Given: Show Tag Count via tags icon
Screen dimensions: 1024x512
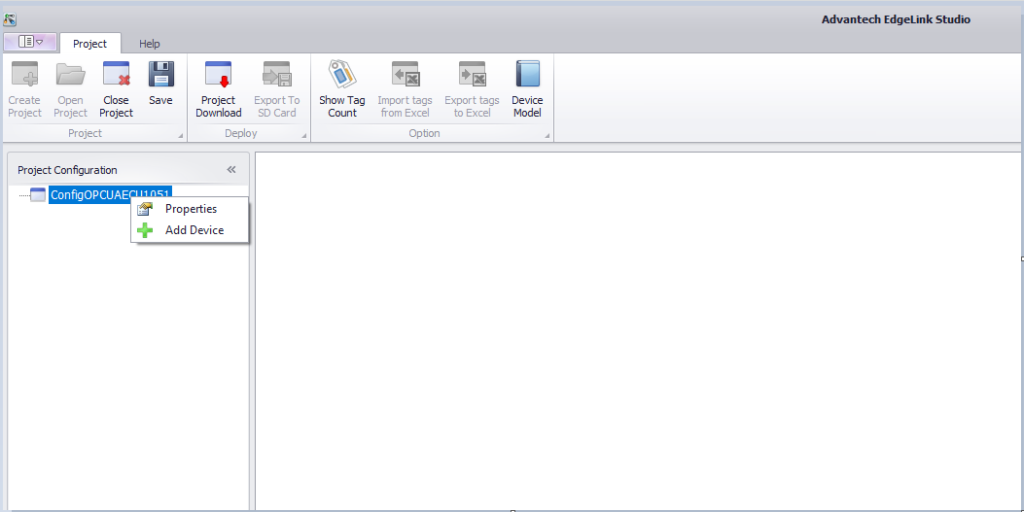Looking at the screenshot, I should click(342, 74).
